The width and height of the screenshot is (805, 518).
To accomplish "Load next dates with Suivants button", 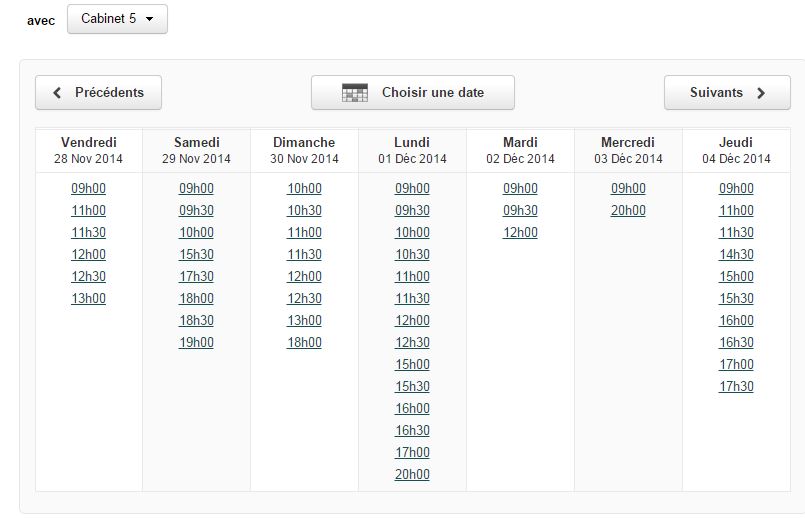I will (727, 92).
